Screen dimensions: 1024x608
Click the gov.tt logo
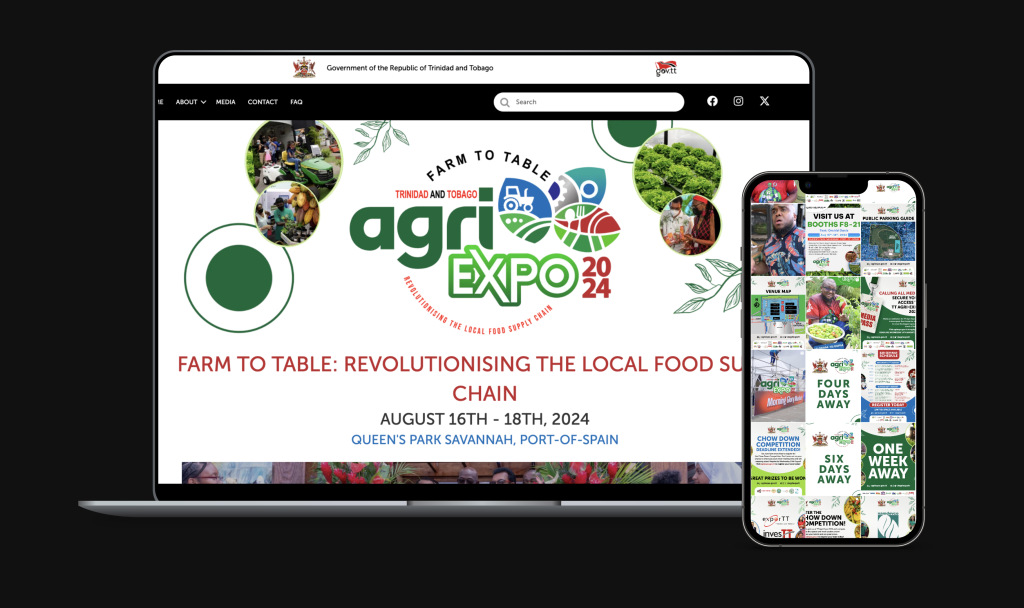(x=665, y=69)
